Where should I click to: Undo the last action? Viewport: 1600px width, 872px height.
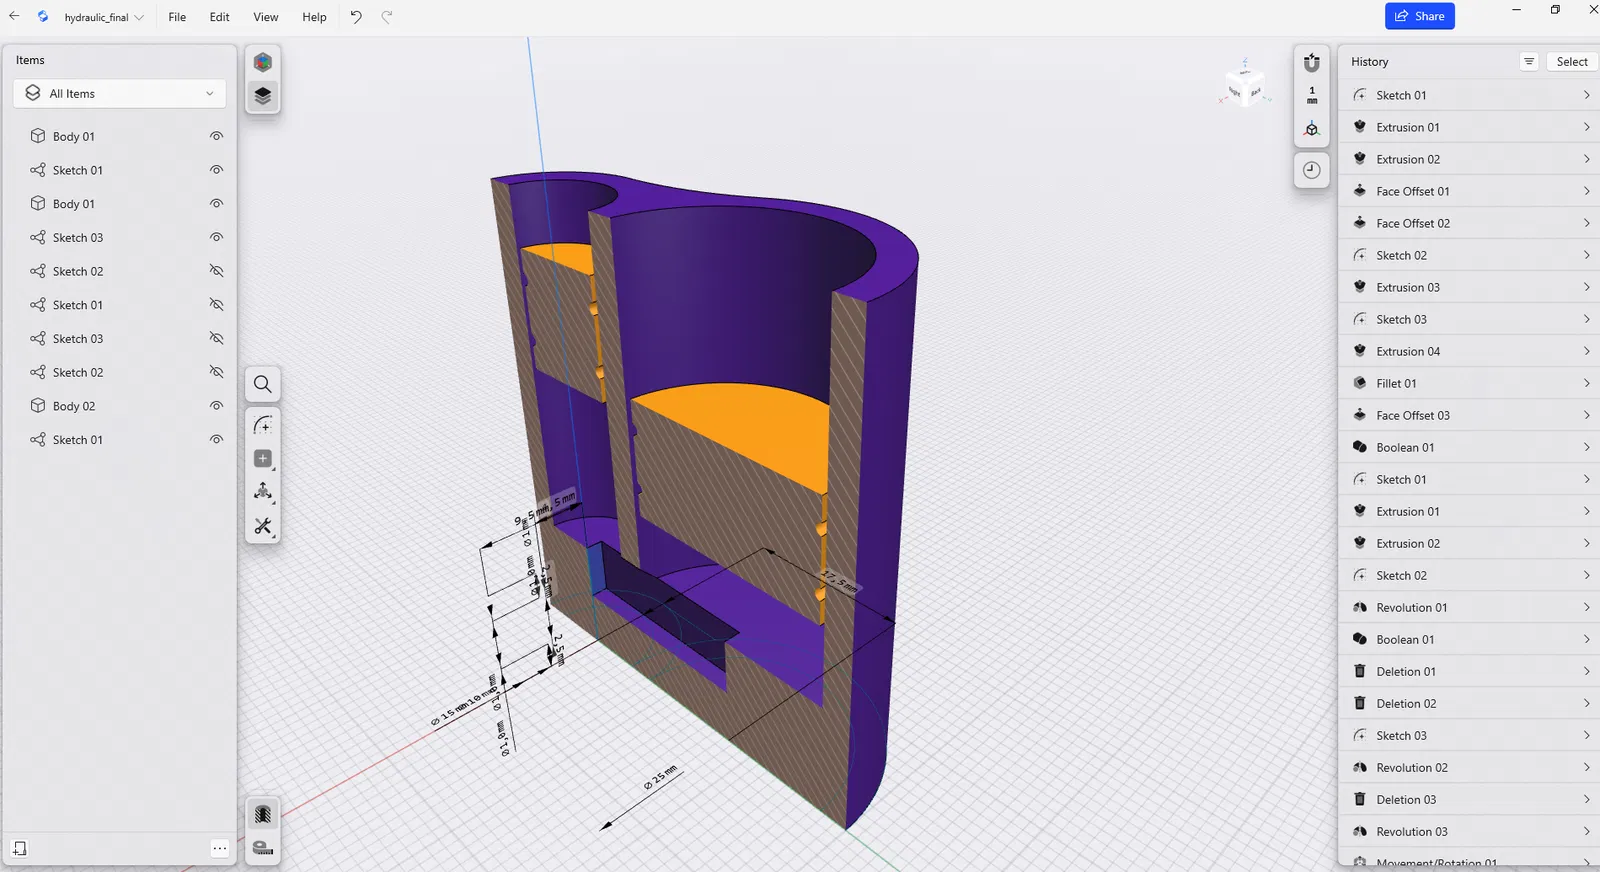click(x=355, y=16)
